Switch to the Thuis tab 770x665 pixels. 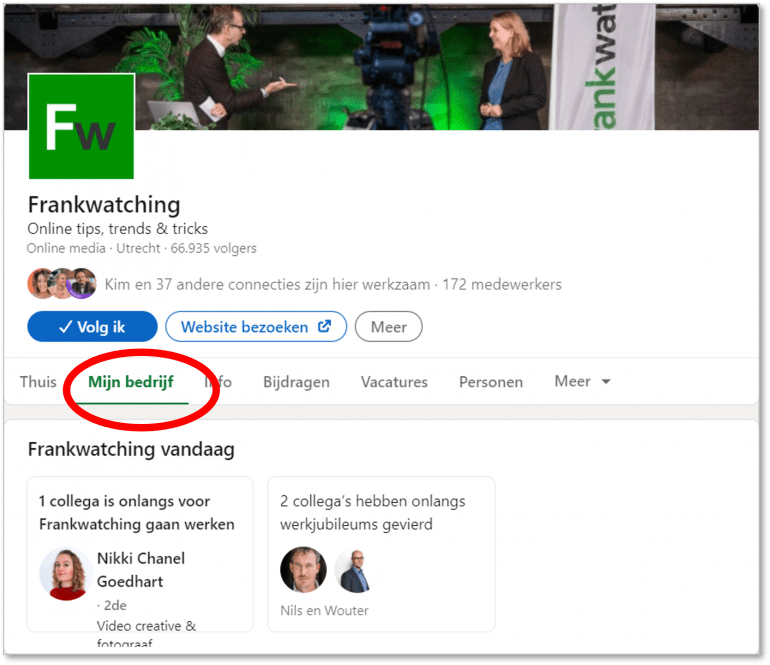[x=38, y=382]
